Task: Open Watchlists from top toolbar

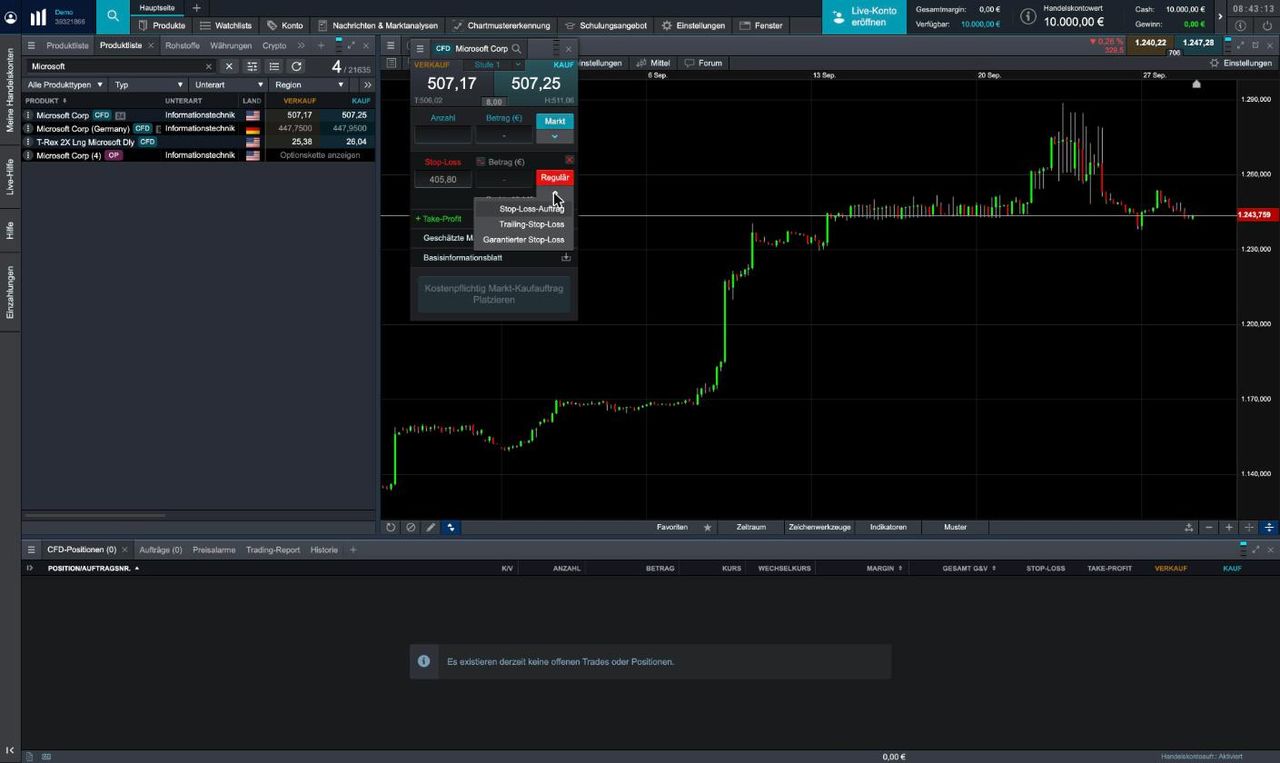Action: click(x=225, y=25)
